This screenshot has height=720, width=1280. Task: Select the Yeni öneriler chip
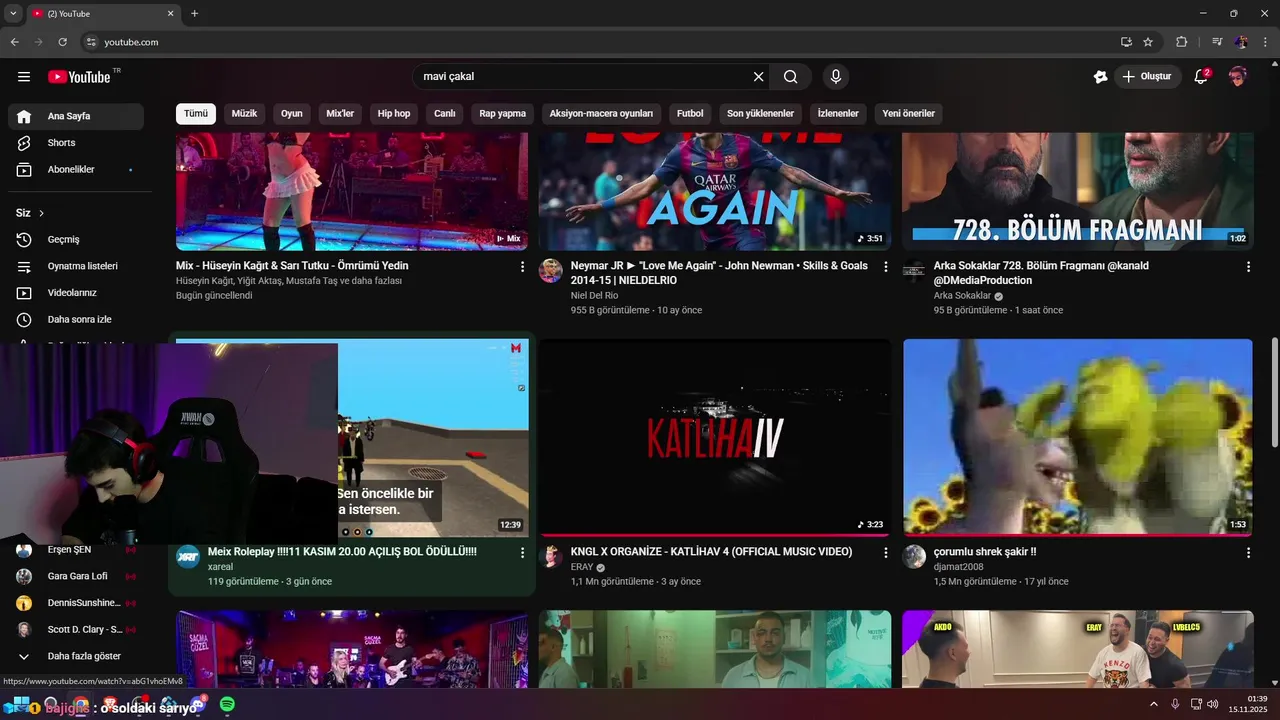pos(908,114)
